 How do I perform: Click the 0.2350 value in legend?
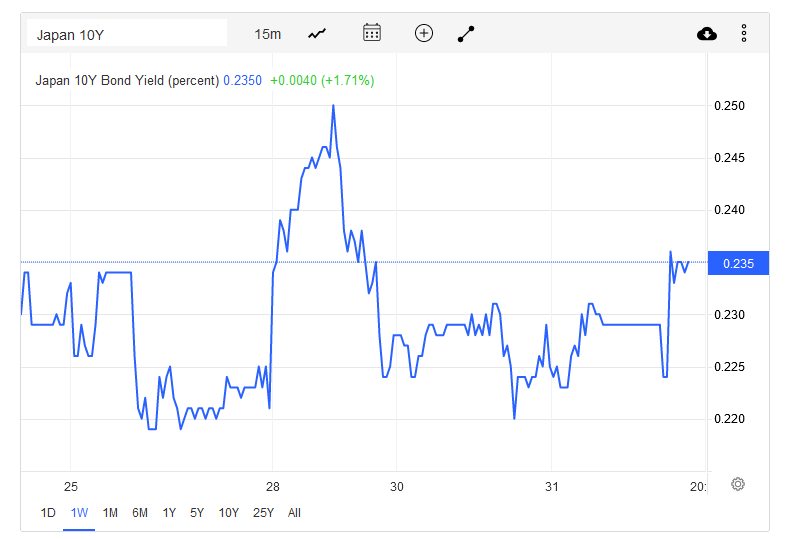(243, 81)
